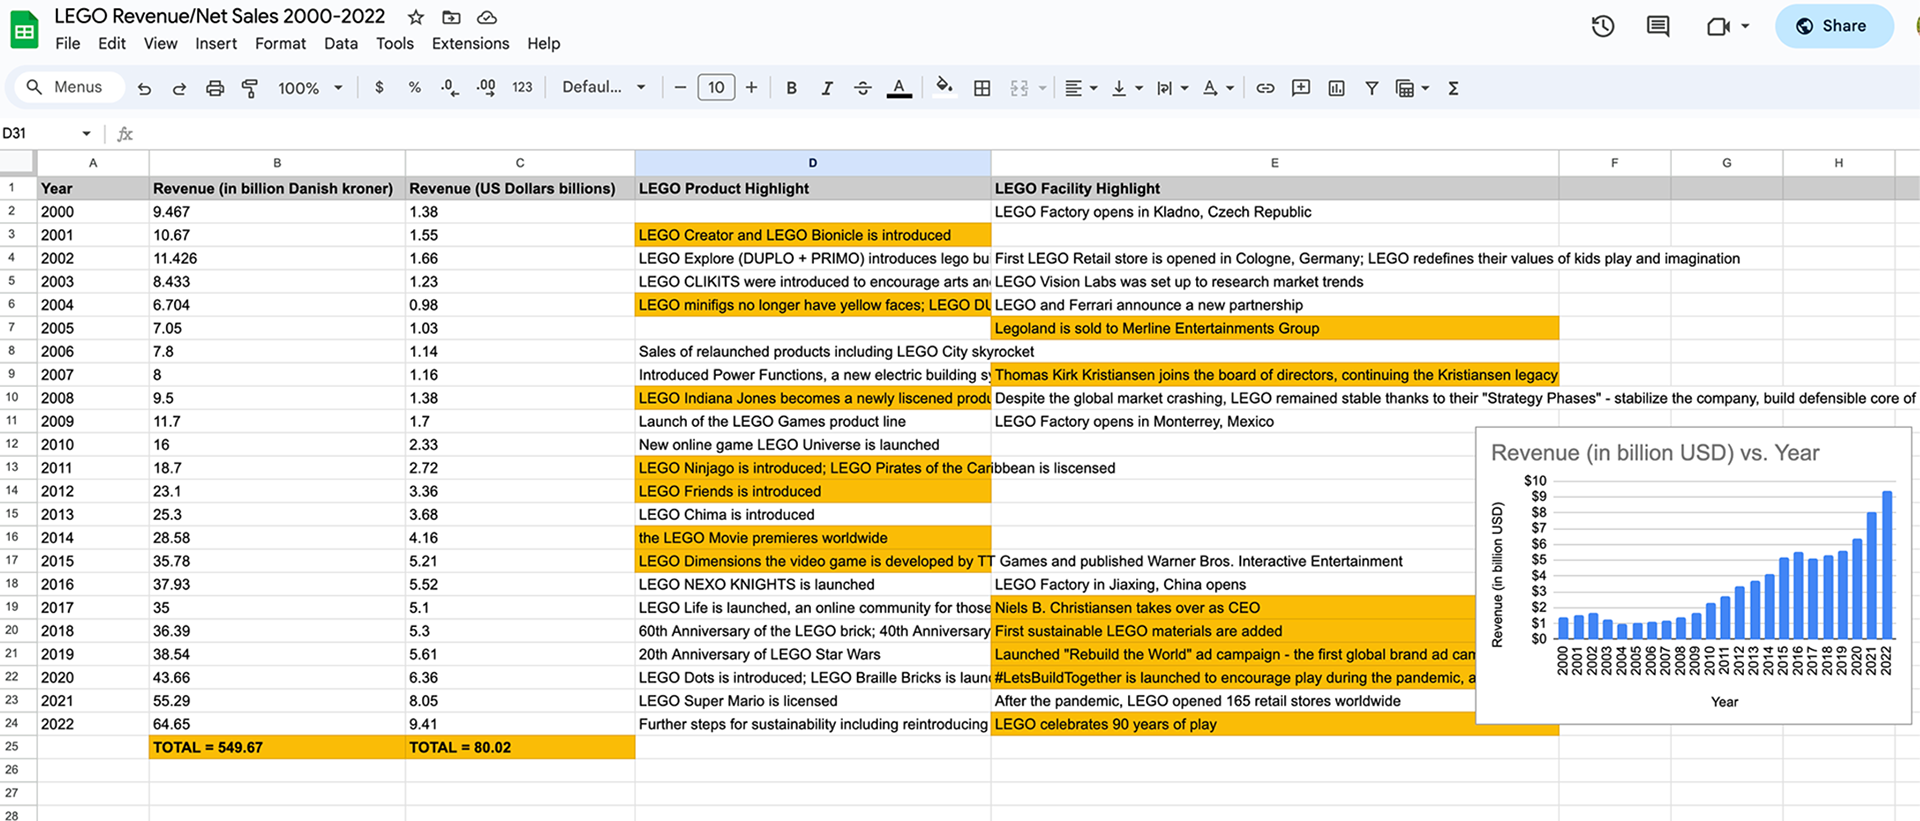Toggle bold formatting
The image size is (1920, 821).
(791, 88)
